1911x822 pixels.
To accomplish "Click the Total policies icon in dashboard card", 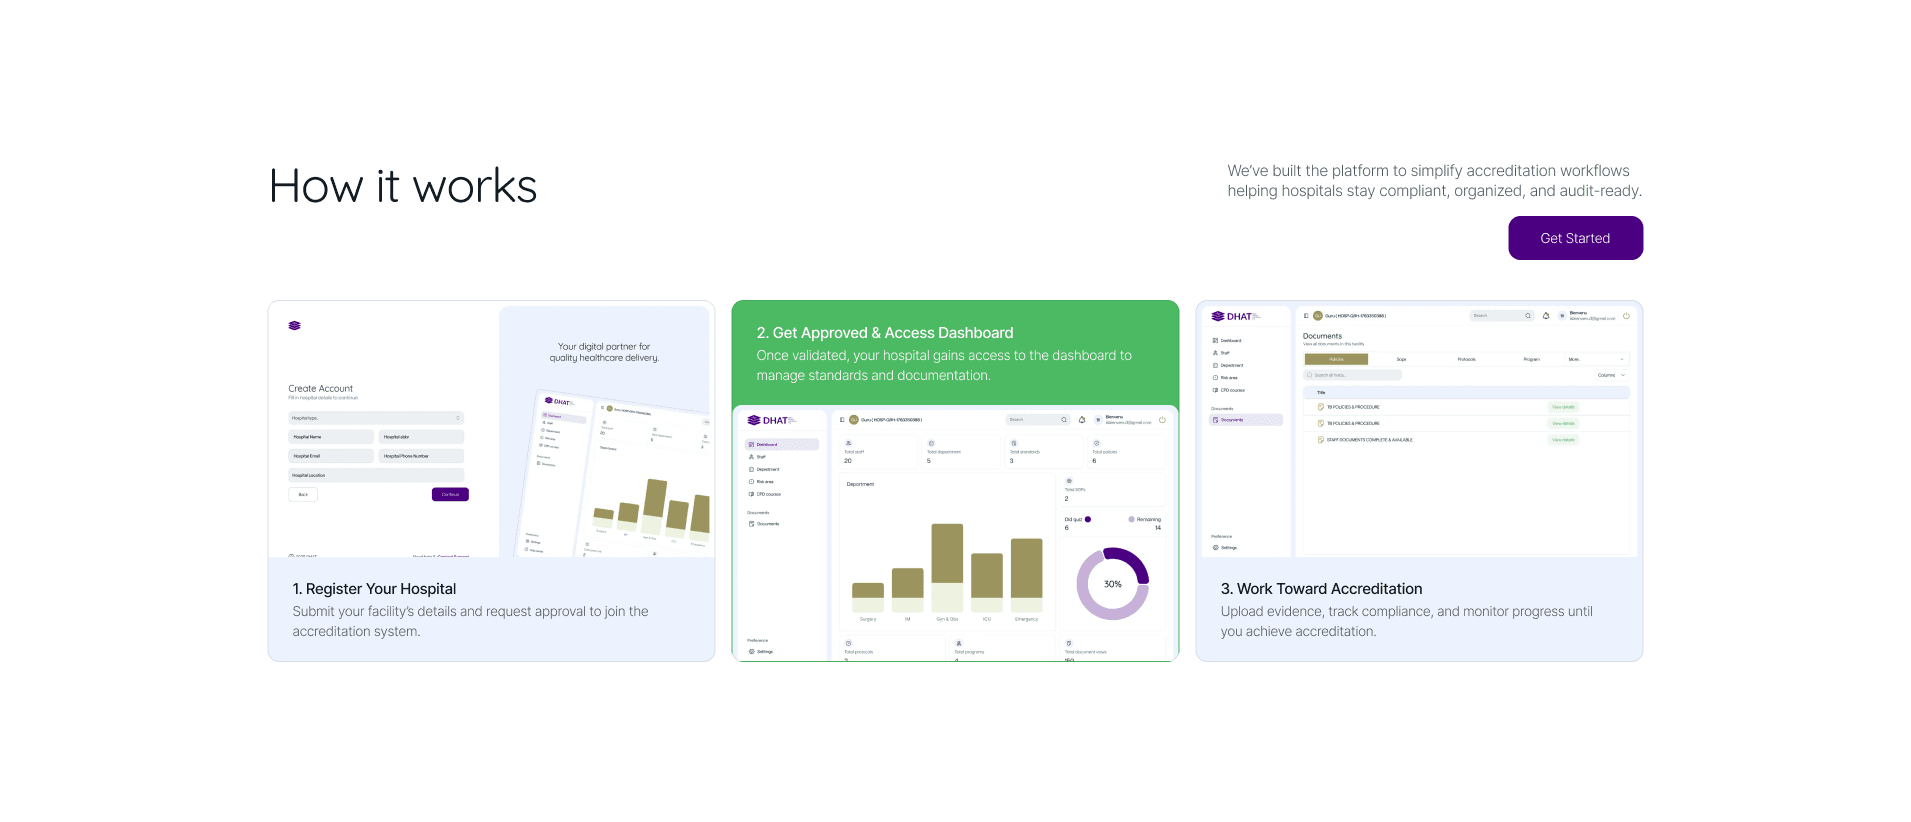I will (x=1097, y=443).
